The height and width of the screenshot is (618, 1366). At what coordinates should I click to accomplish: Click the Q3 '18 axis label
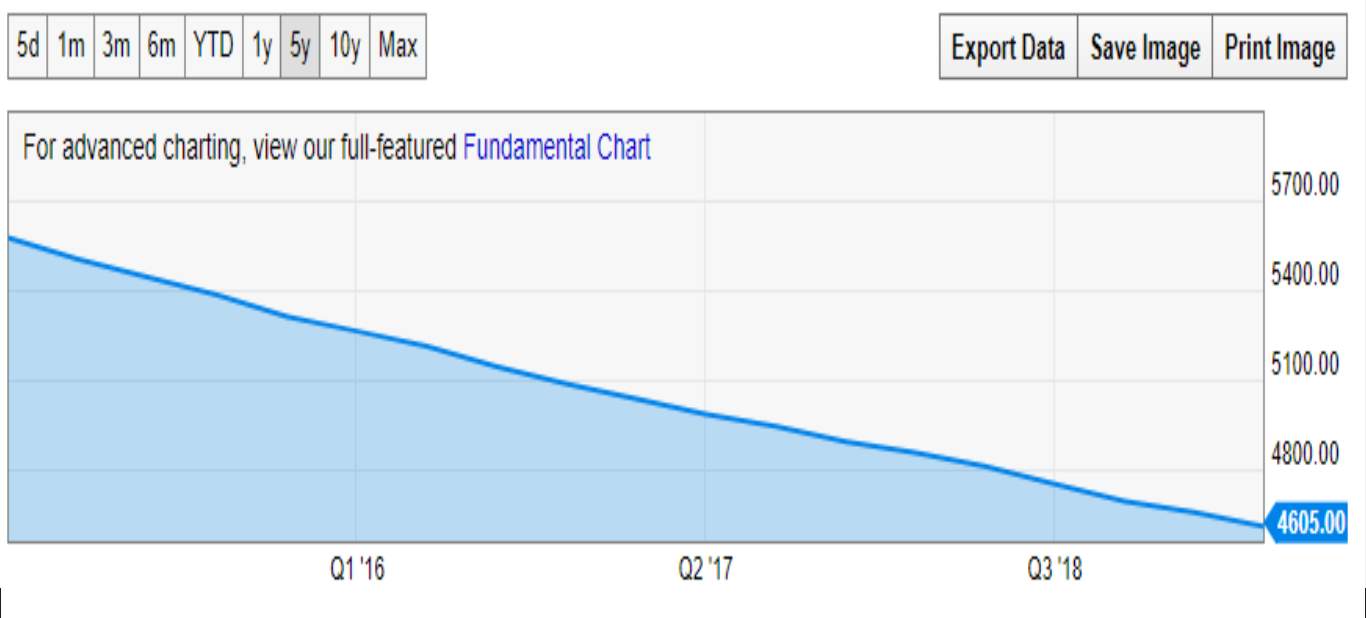[x=1054, y=570]
